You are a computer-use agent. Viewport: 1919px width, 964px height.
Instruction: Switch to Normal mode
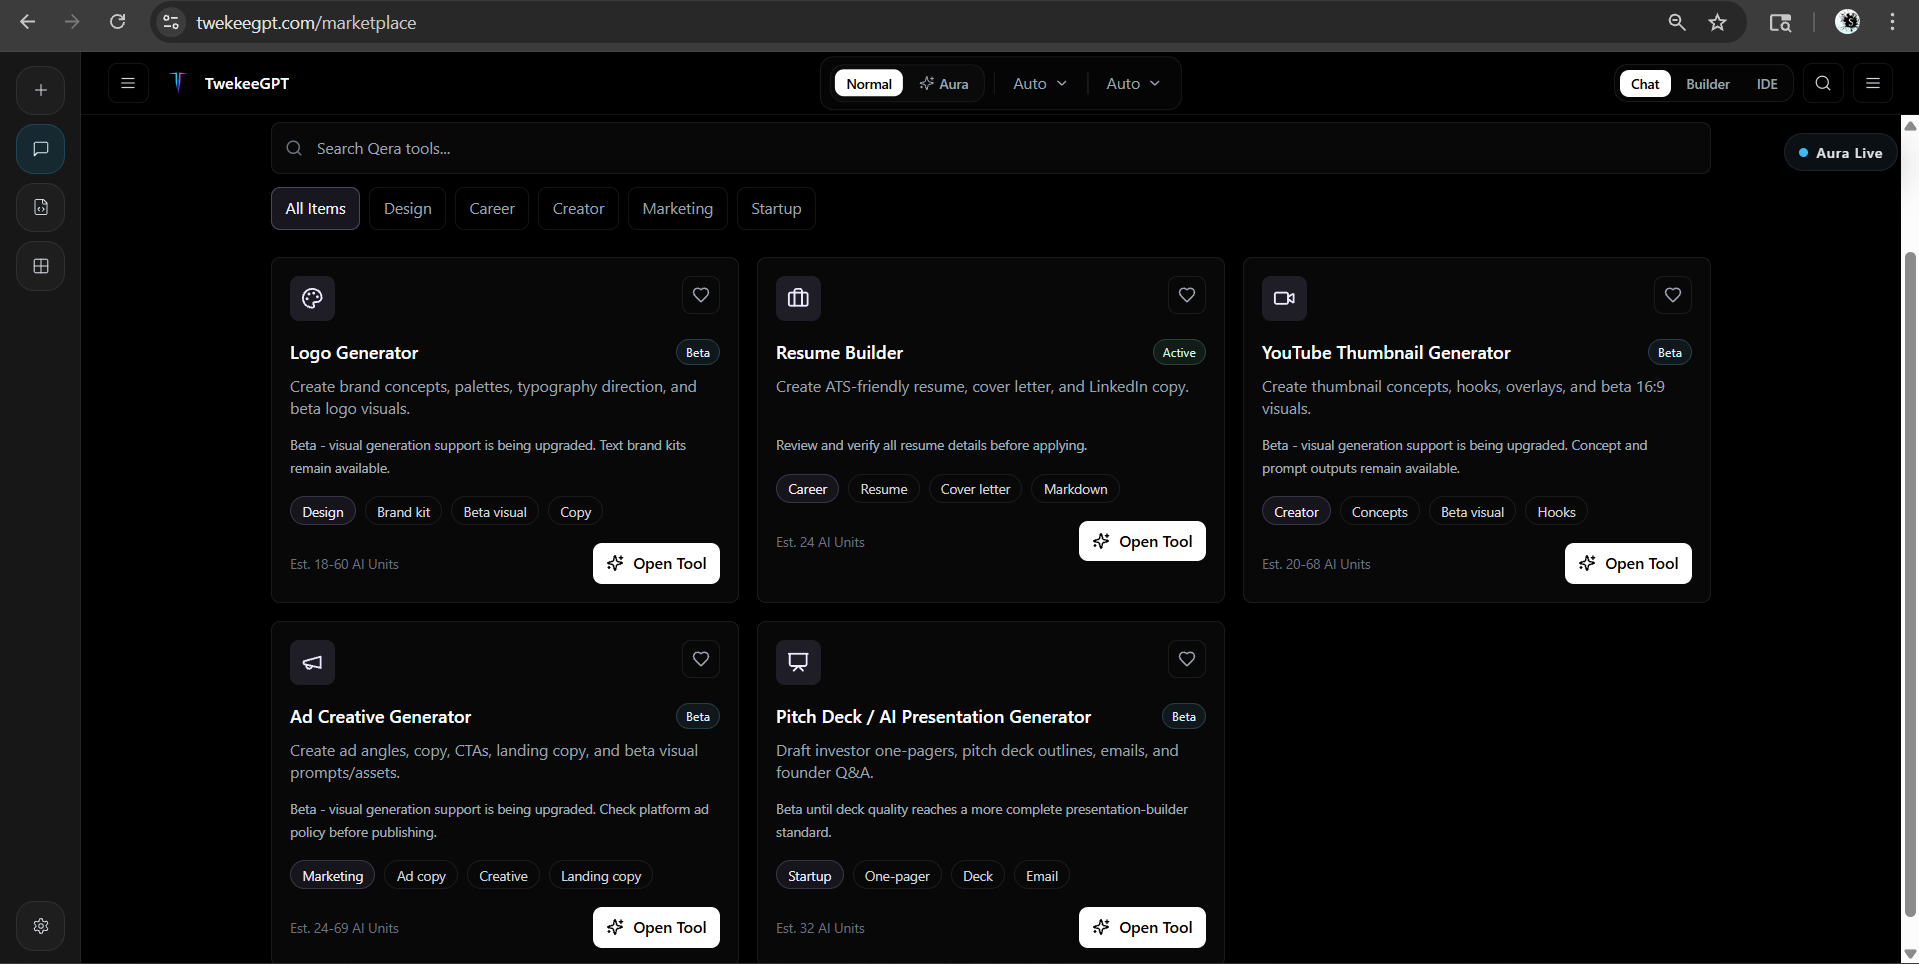[x=869, y=83]
